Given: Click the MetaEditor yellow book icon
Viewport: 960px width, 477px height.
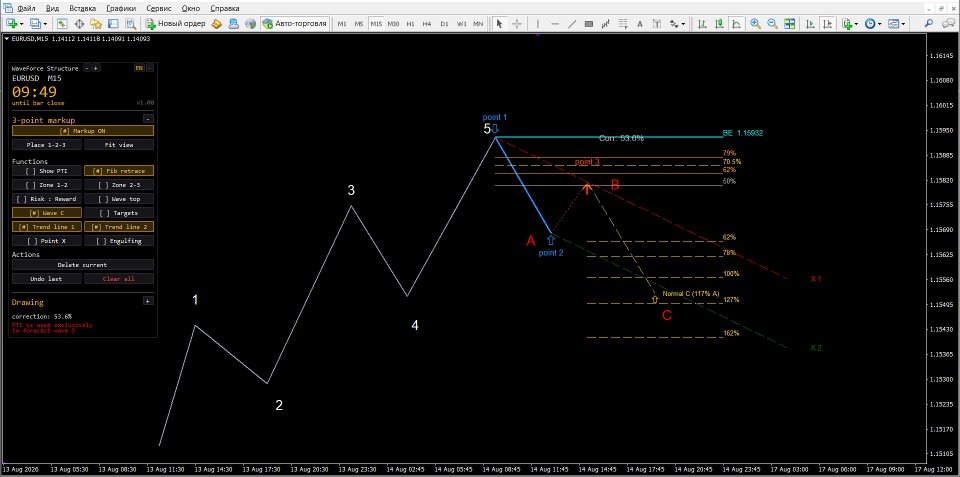Looking at the screenshot, I should (217, 23).
